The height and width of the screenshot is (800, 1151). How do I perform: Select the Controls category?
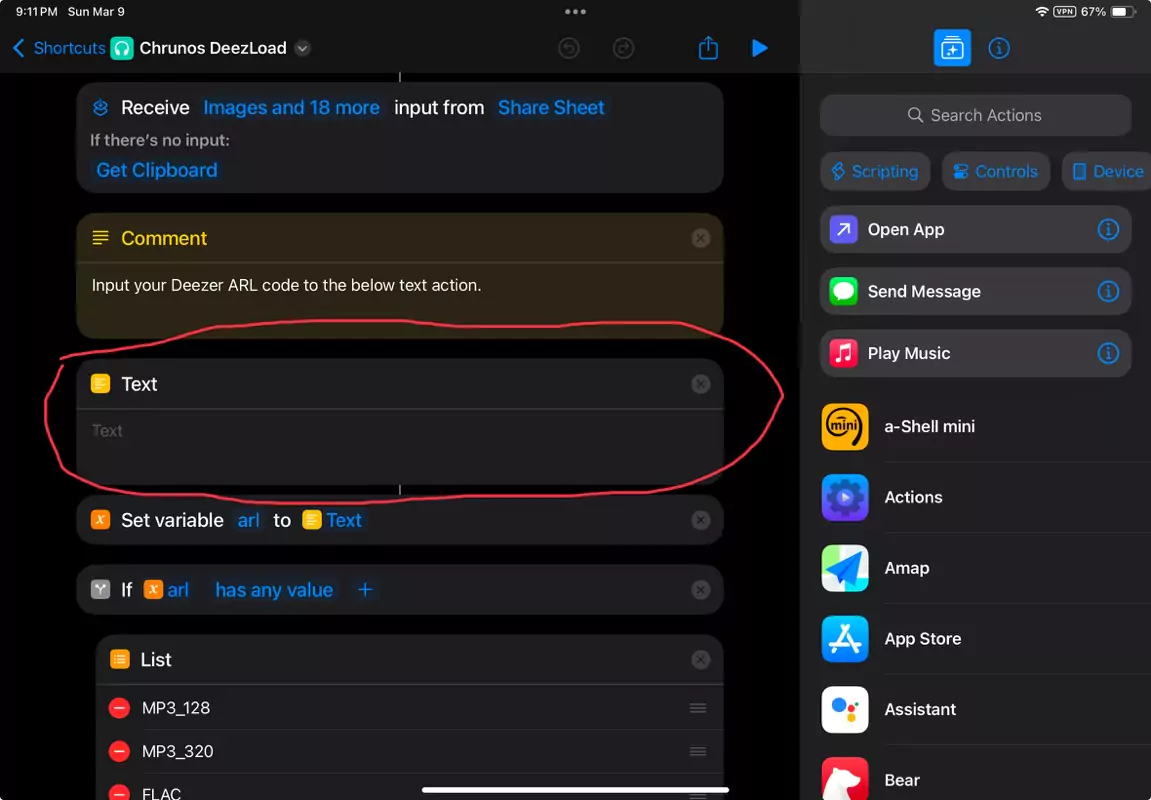[995, 171]
